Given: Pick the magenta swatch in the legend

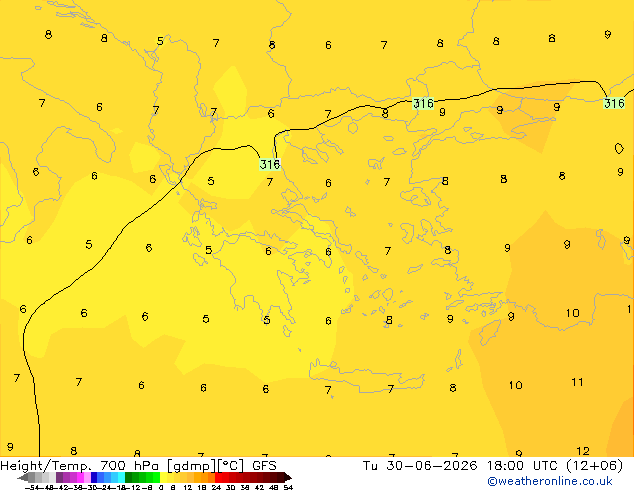Looking at the screenshot, I should pyautogui.click(x=80, y=477).
